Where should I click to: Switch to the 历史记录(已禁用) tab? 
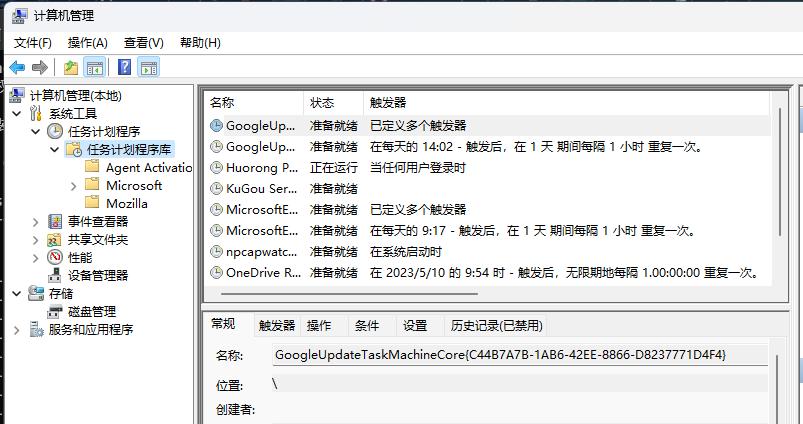pos(496,326)
